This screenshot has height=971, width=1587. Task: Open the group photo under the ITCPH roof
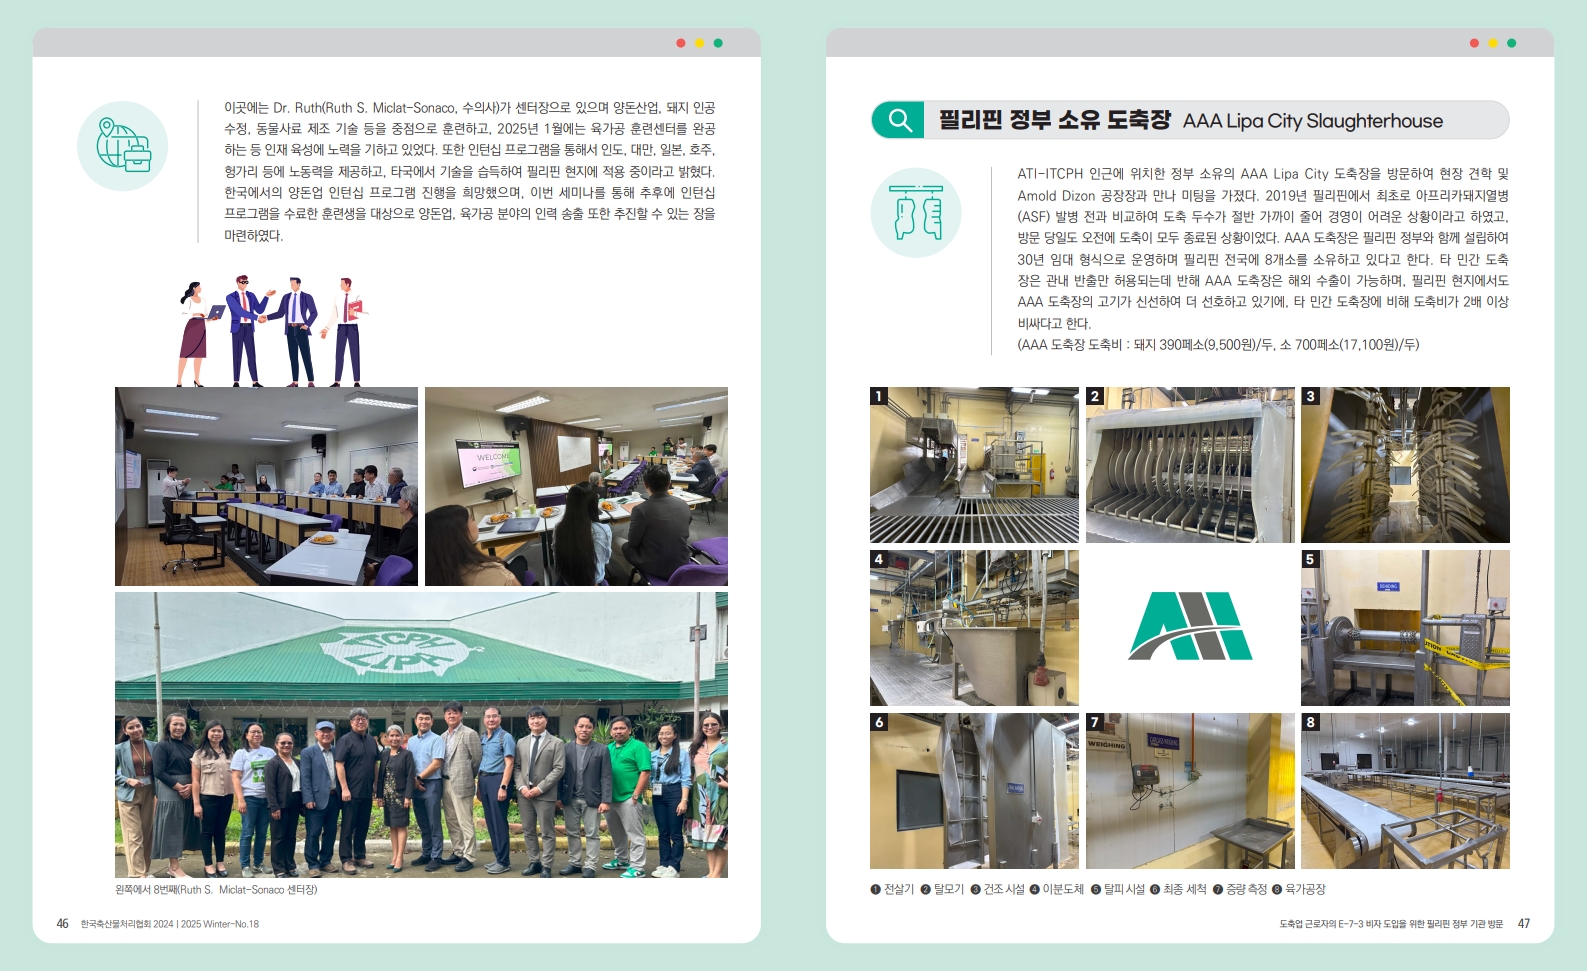click(x=421, y=735)
